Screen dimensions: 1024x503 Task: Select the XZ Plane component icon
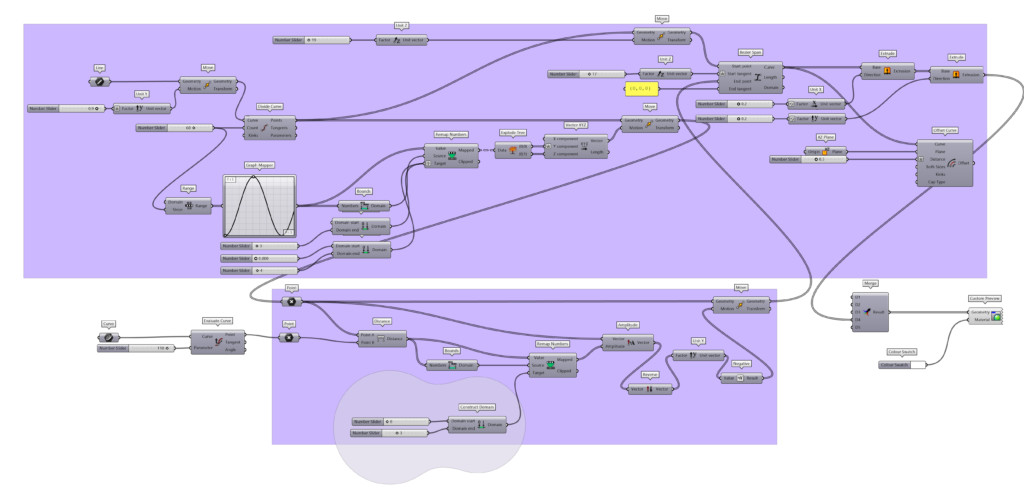tap(826, 151)
